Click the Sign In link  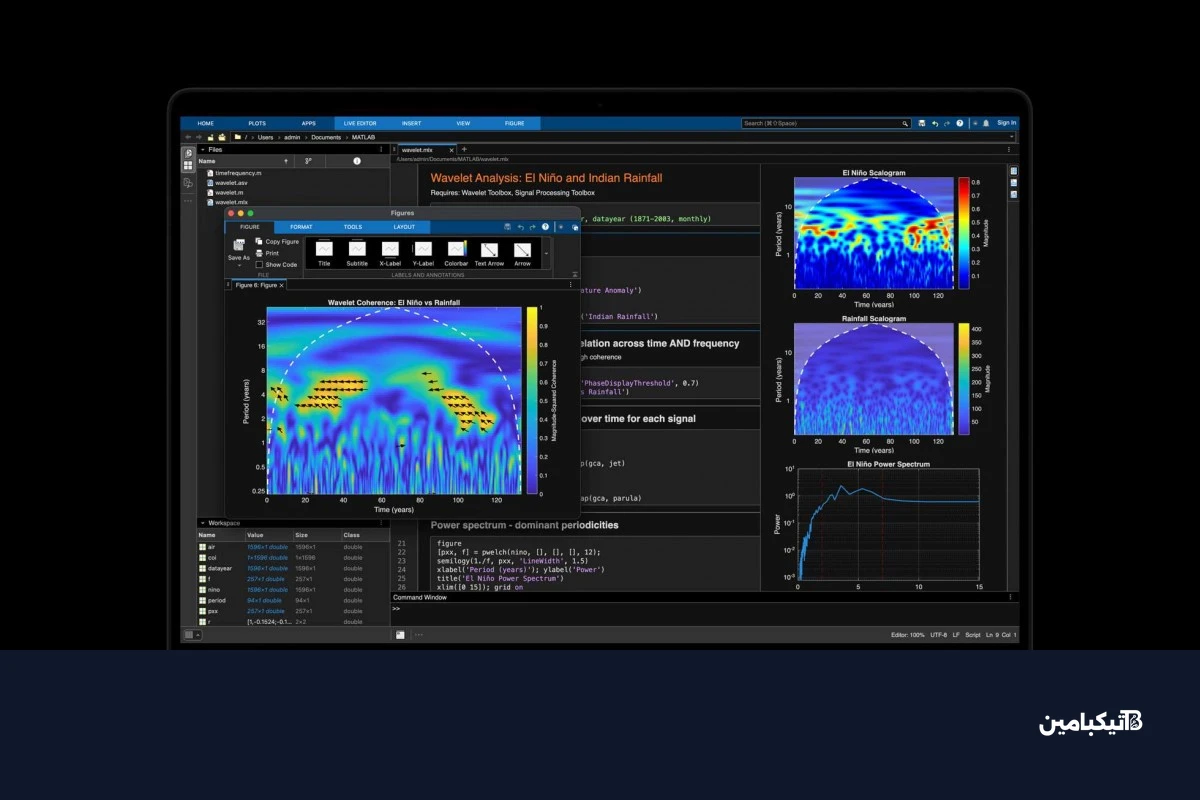[1006, 123]
